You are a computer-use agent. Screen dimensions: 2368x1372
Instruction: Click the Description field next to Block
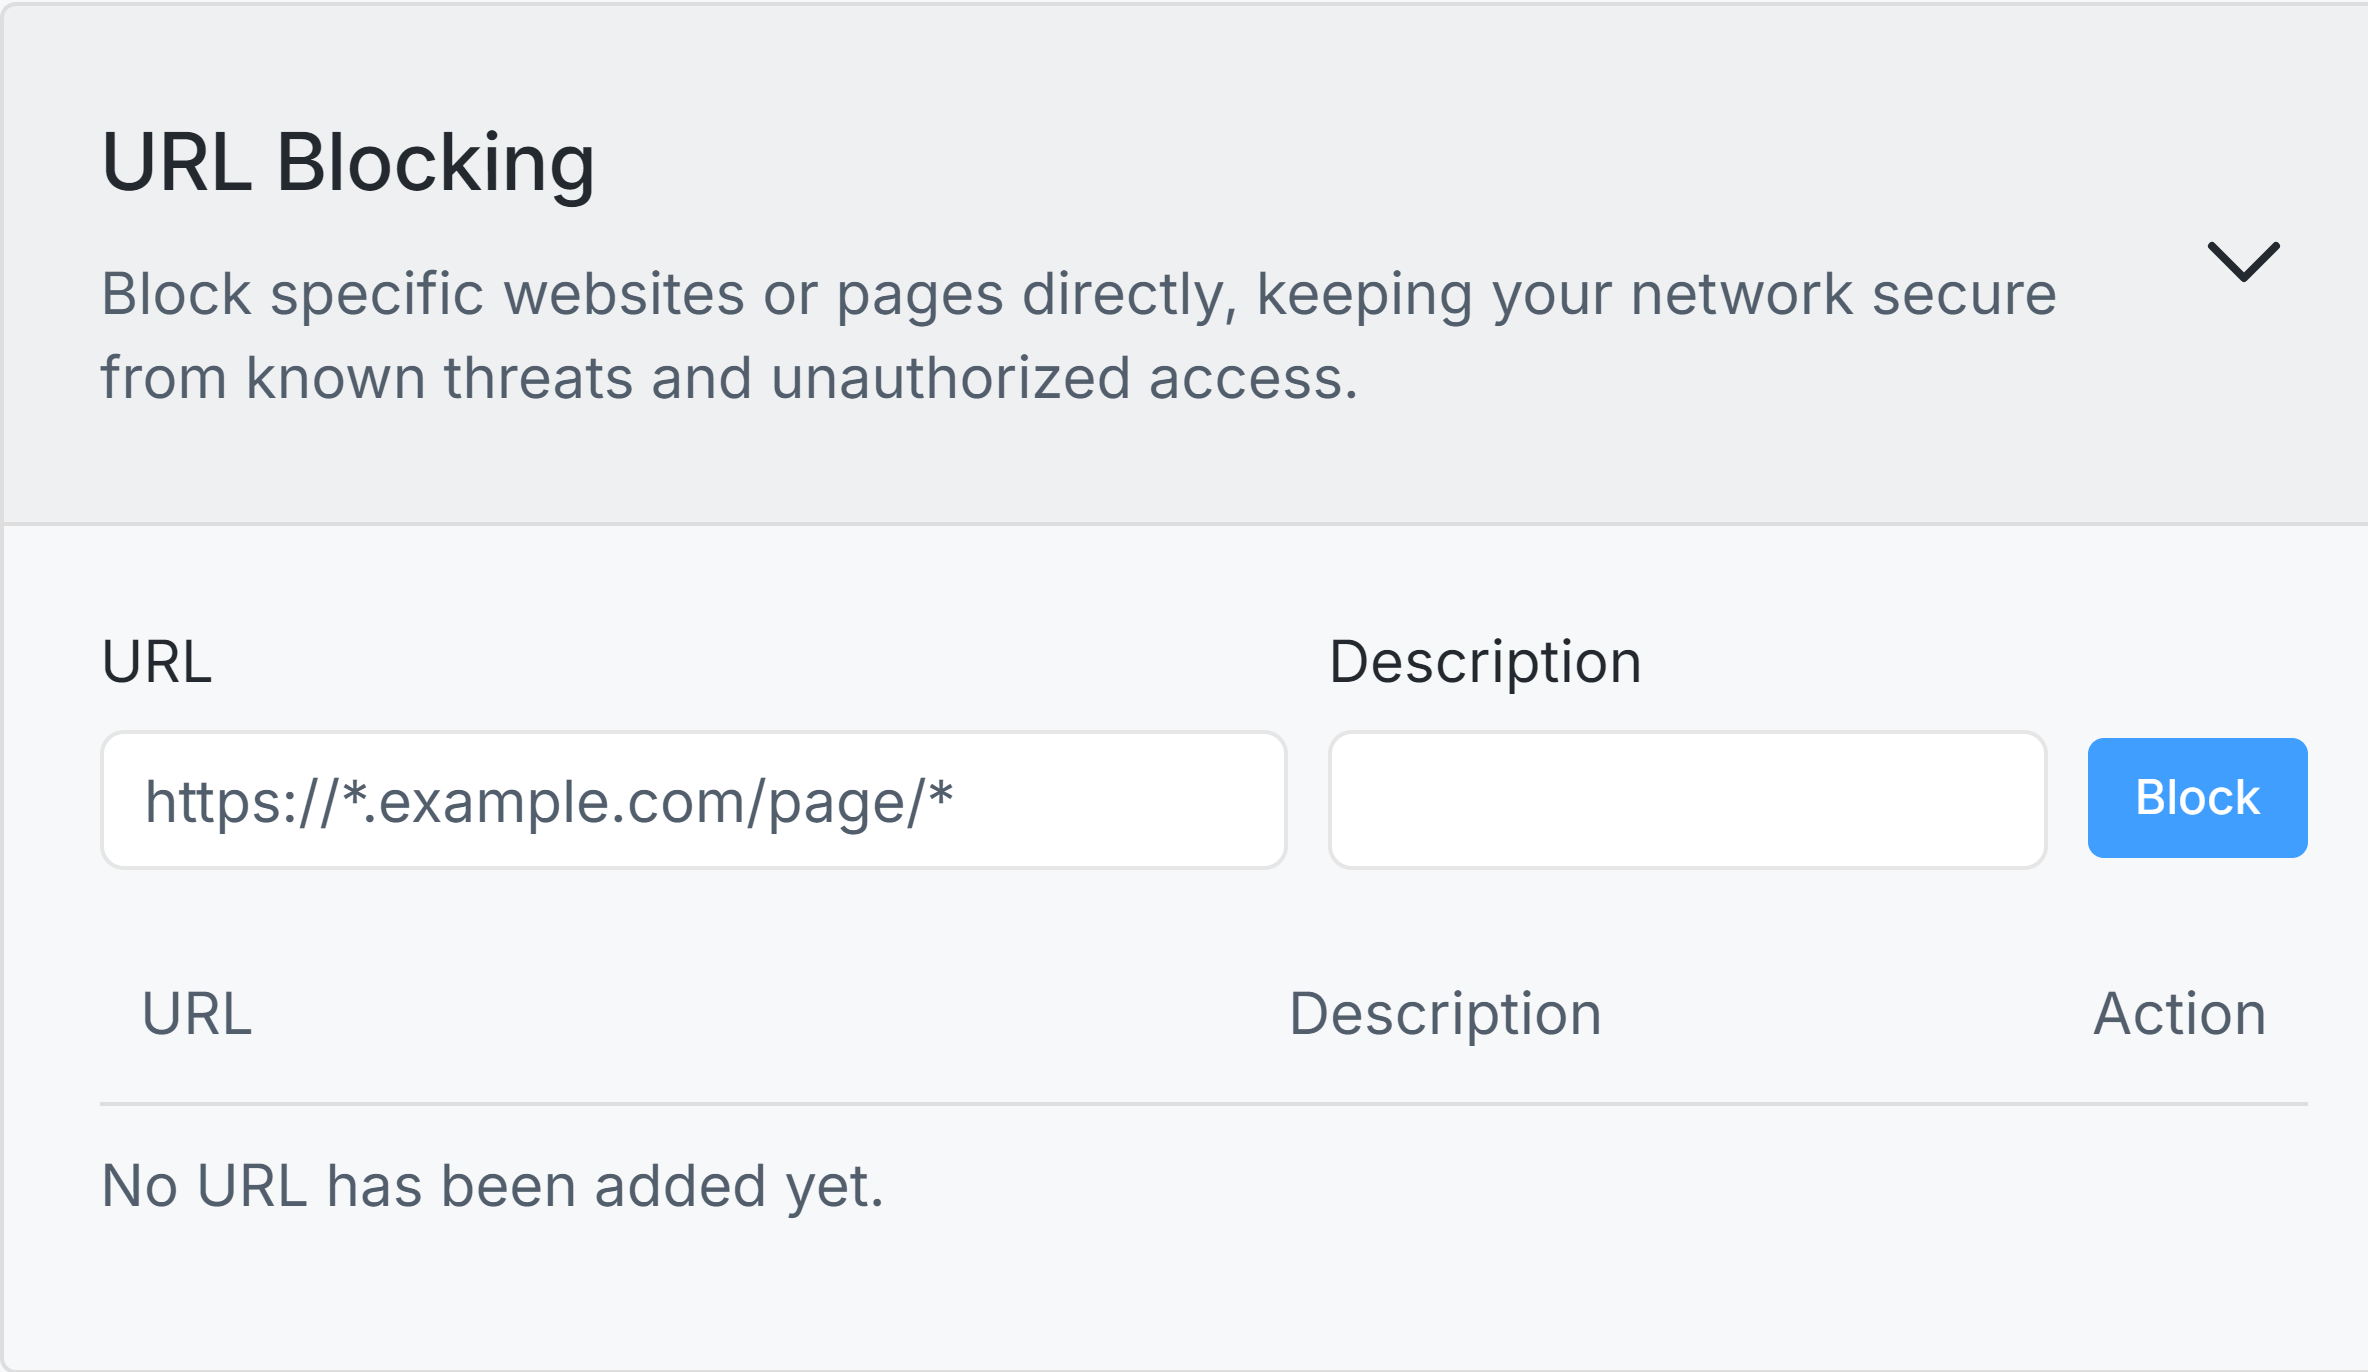[1689, 797]
